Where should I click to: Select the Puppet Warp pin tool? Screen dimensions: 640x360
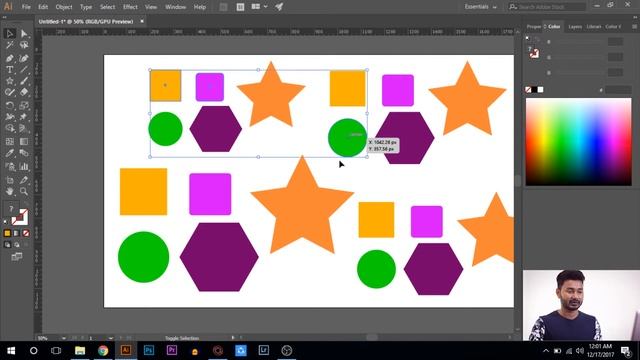[x=24, y=117]
